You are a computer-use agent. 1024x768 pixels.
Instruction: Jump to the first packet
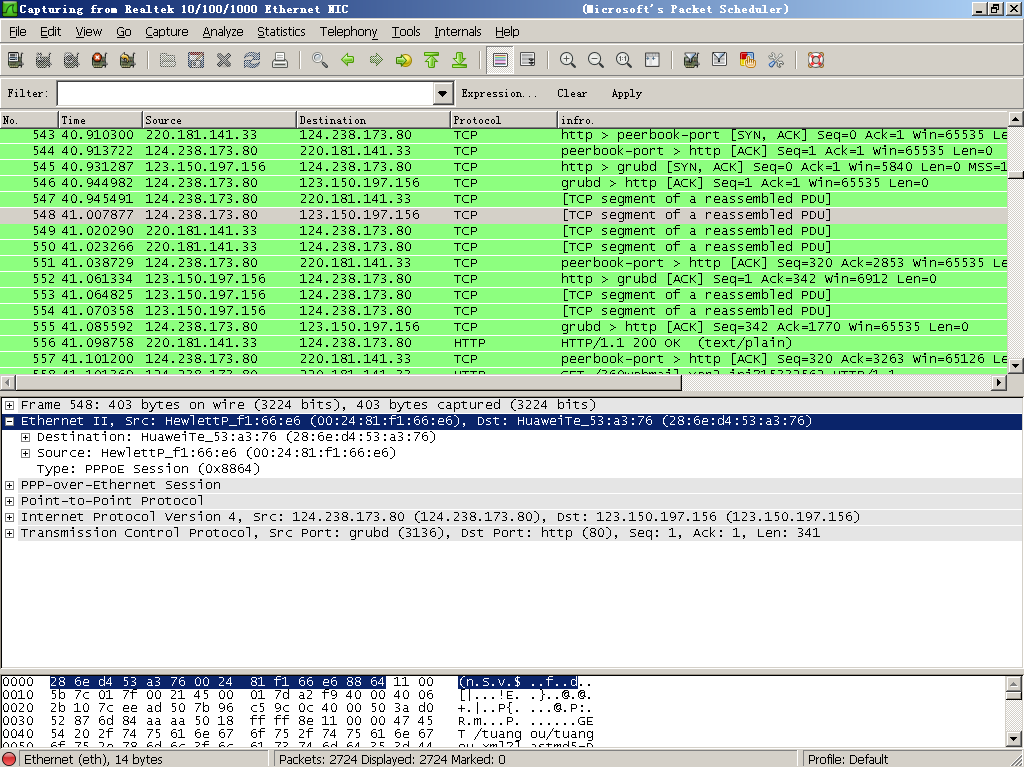432,61
